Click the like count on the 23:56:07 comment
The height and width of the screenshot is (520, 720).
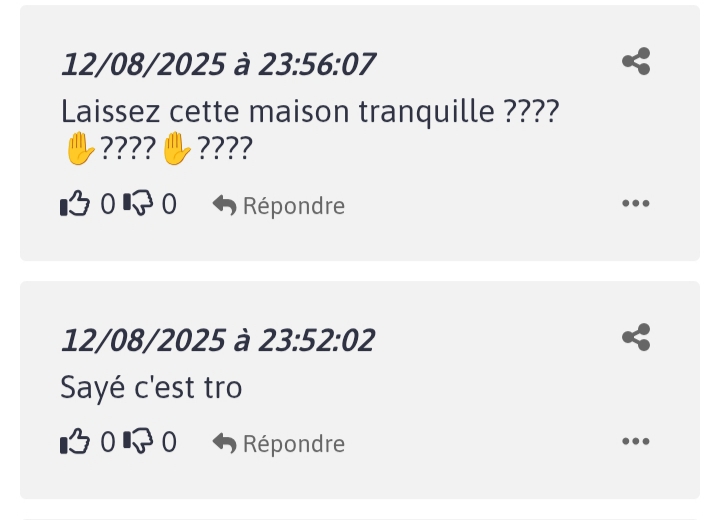108,205
